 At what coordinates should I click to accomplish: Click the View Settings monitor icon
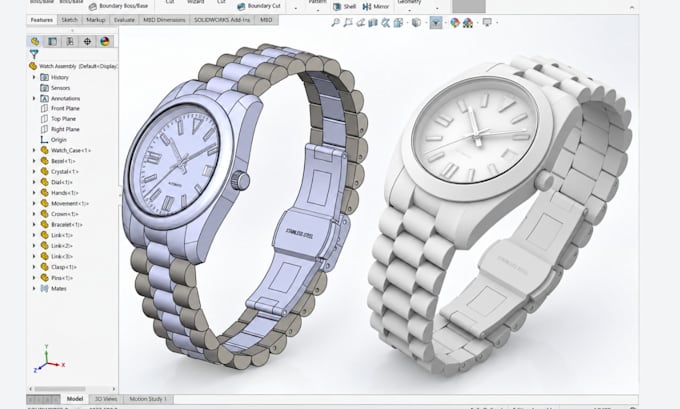coord(487,23)
